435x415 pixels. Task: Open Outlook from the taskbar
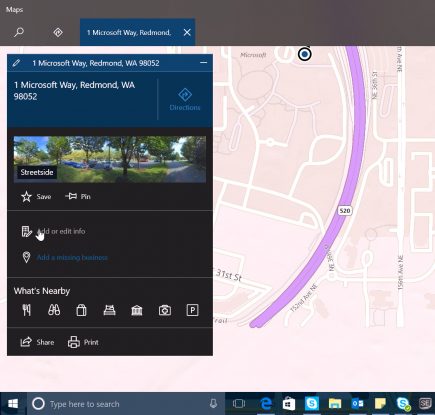(x=357, y=404)
